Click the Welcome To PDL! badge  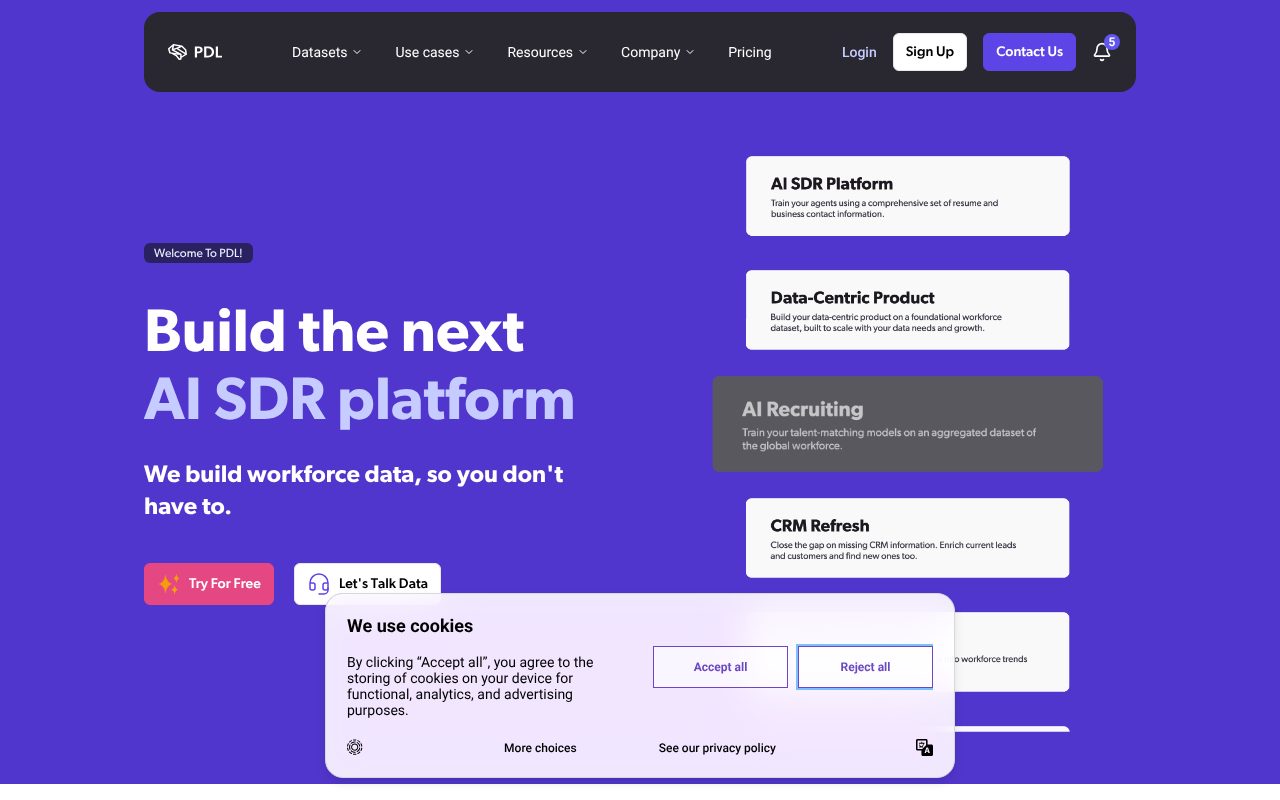click(x=198, y=253)
